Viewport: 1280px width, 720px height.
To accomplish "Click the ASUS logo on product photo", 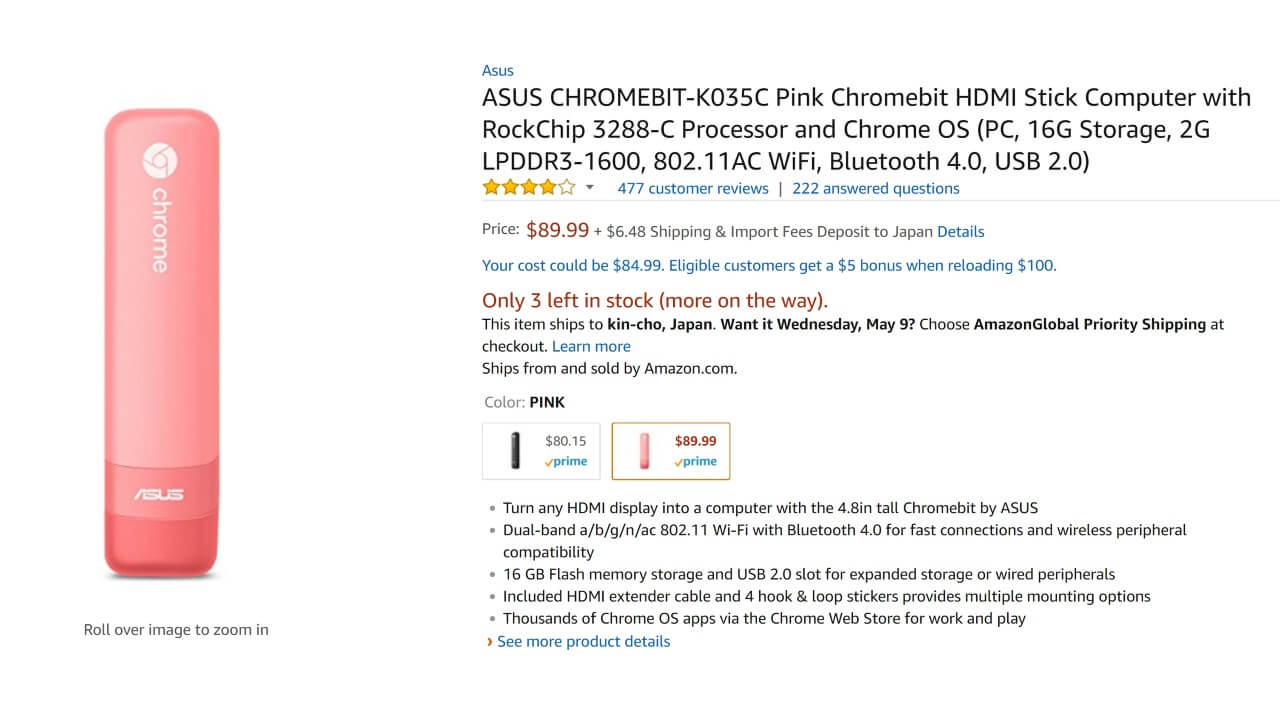I will coord(159,494).
